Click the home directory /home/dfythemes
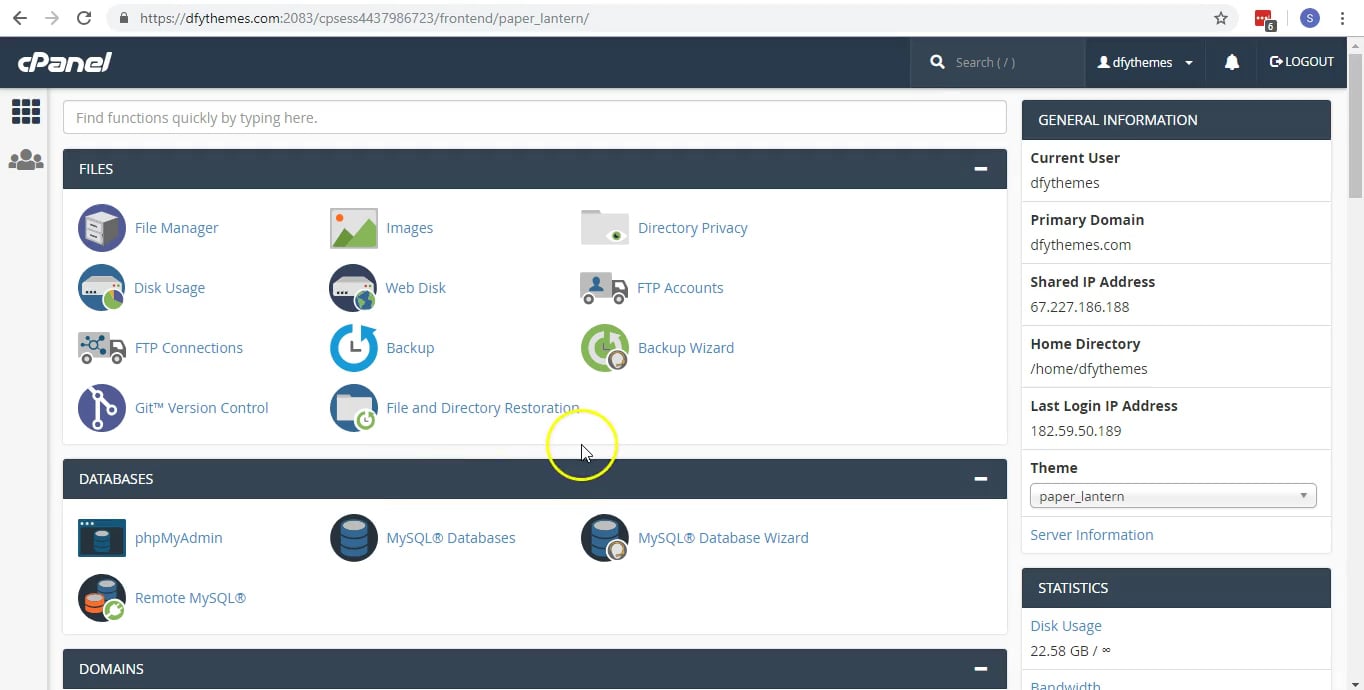Screen dimensions: 1364x690 pyautogui.click(x=1089, y=369)
